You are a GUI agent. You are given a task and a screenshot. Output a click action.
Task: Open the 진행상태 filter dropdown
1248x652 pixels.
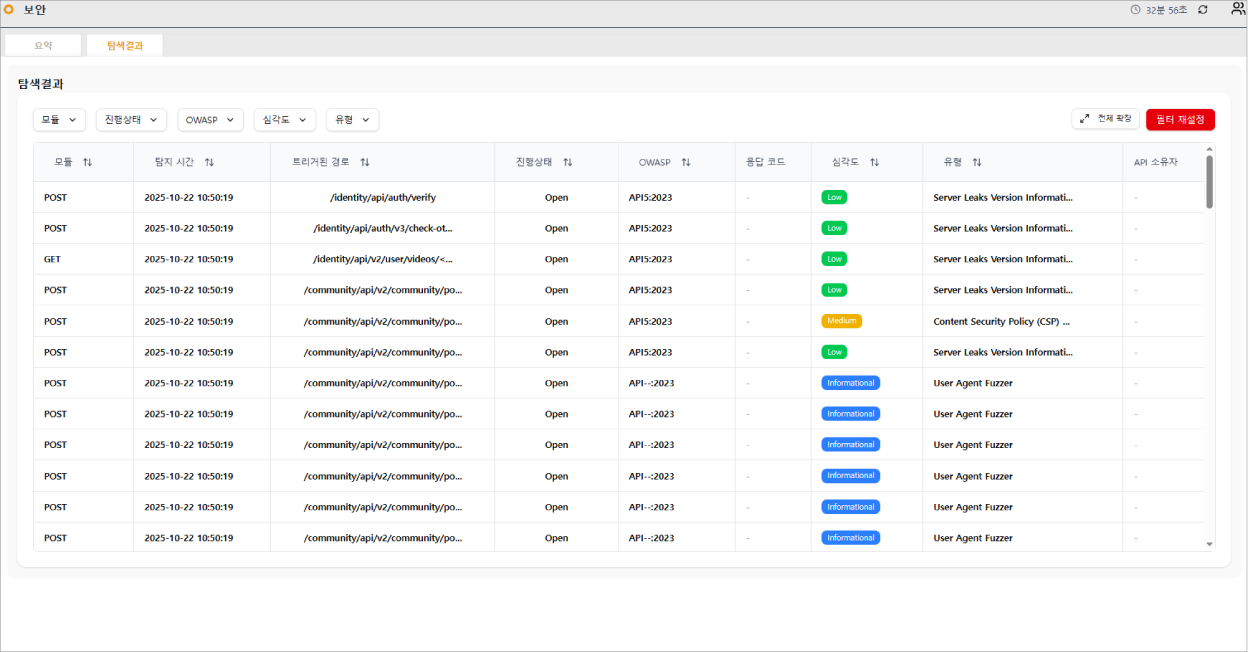(131, 120)
